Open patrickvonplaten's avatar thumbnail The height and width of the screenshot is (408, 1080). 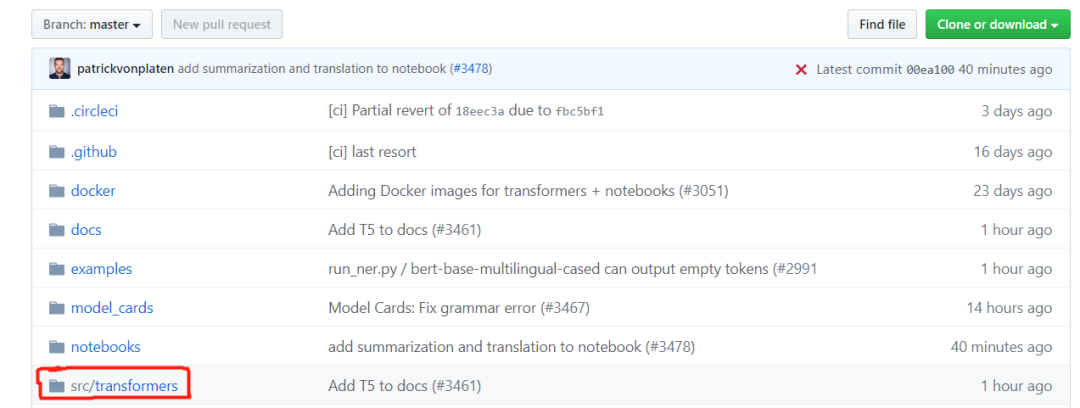click(59, 69)
